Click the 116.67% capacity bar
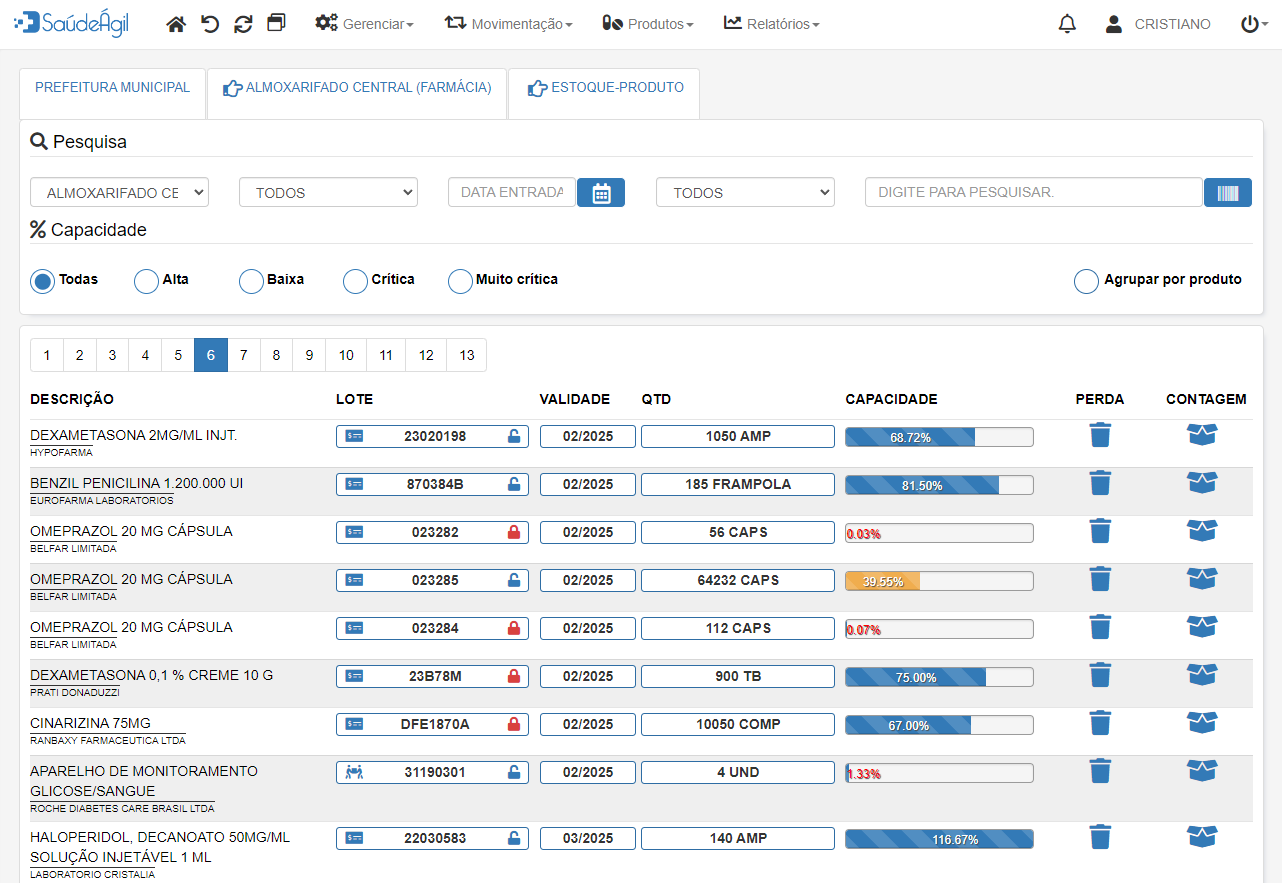 939,839
